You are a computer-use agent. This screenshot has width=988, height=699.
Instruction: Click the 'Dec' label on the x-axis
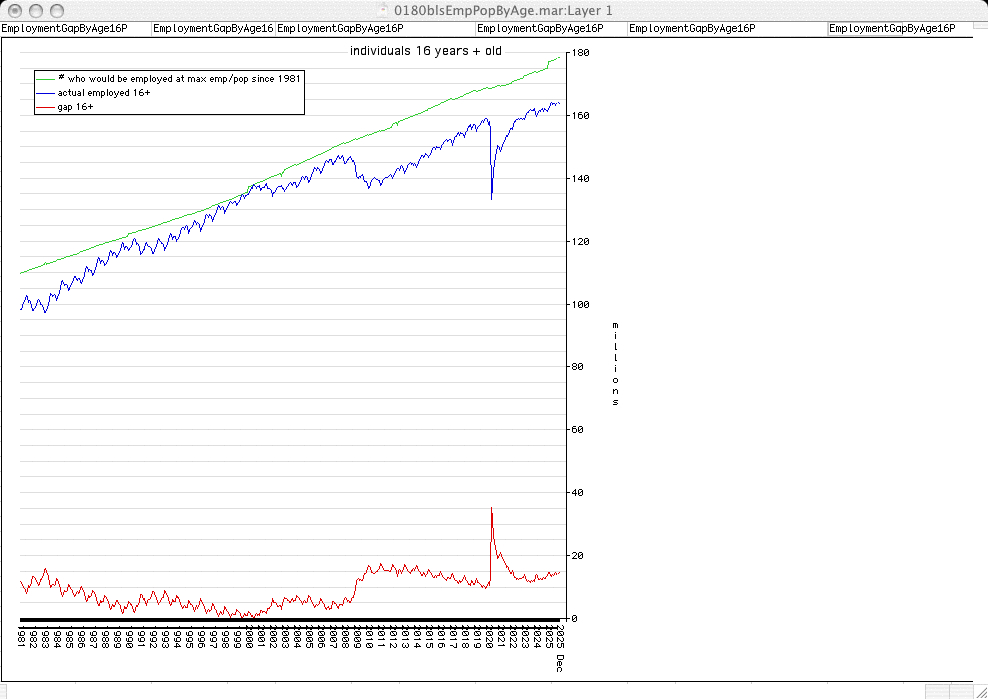(560, 662)
